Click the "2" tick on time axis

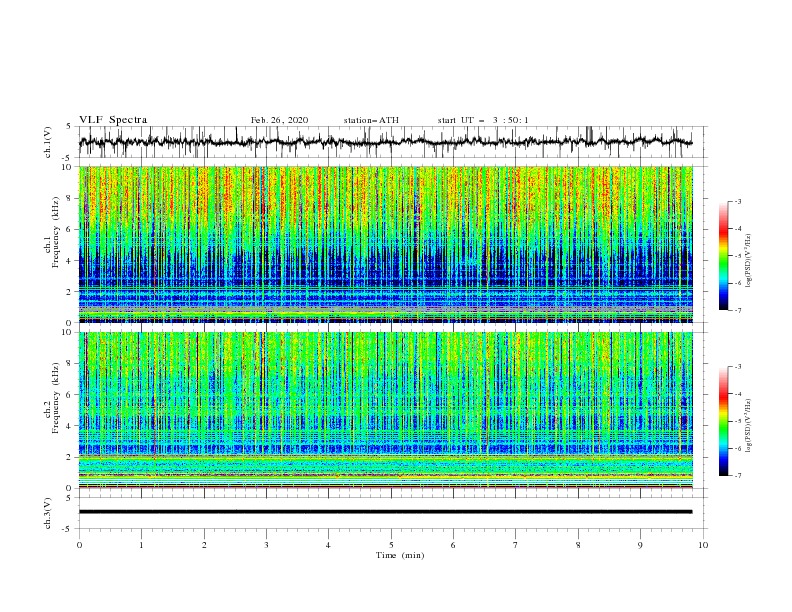pos(204,545)
